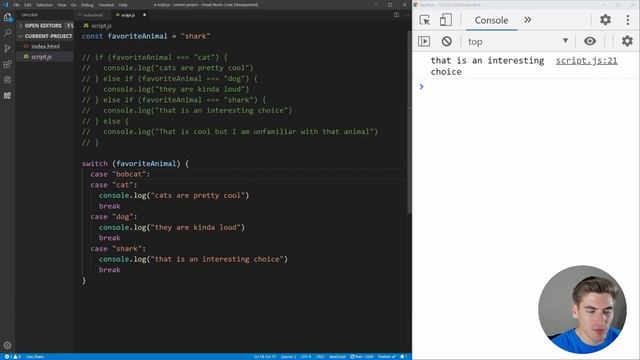Screen dimensions: 640x360
Task: Click the unsaved dot on script.js tab
Action: click(144, 15)
